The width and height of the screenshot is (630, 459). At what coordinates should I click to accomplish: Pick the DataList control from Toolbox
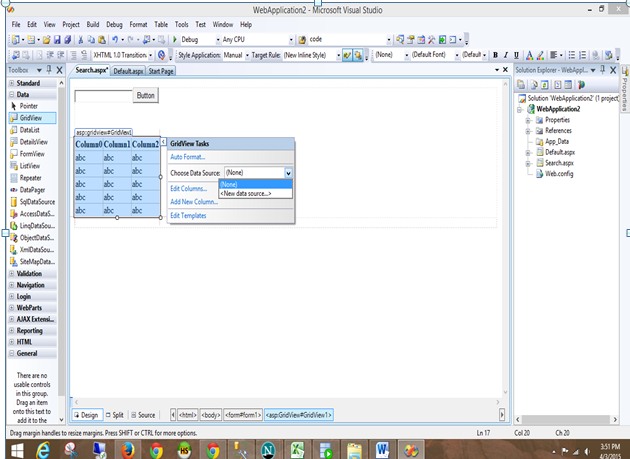(30, 130)
